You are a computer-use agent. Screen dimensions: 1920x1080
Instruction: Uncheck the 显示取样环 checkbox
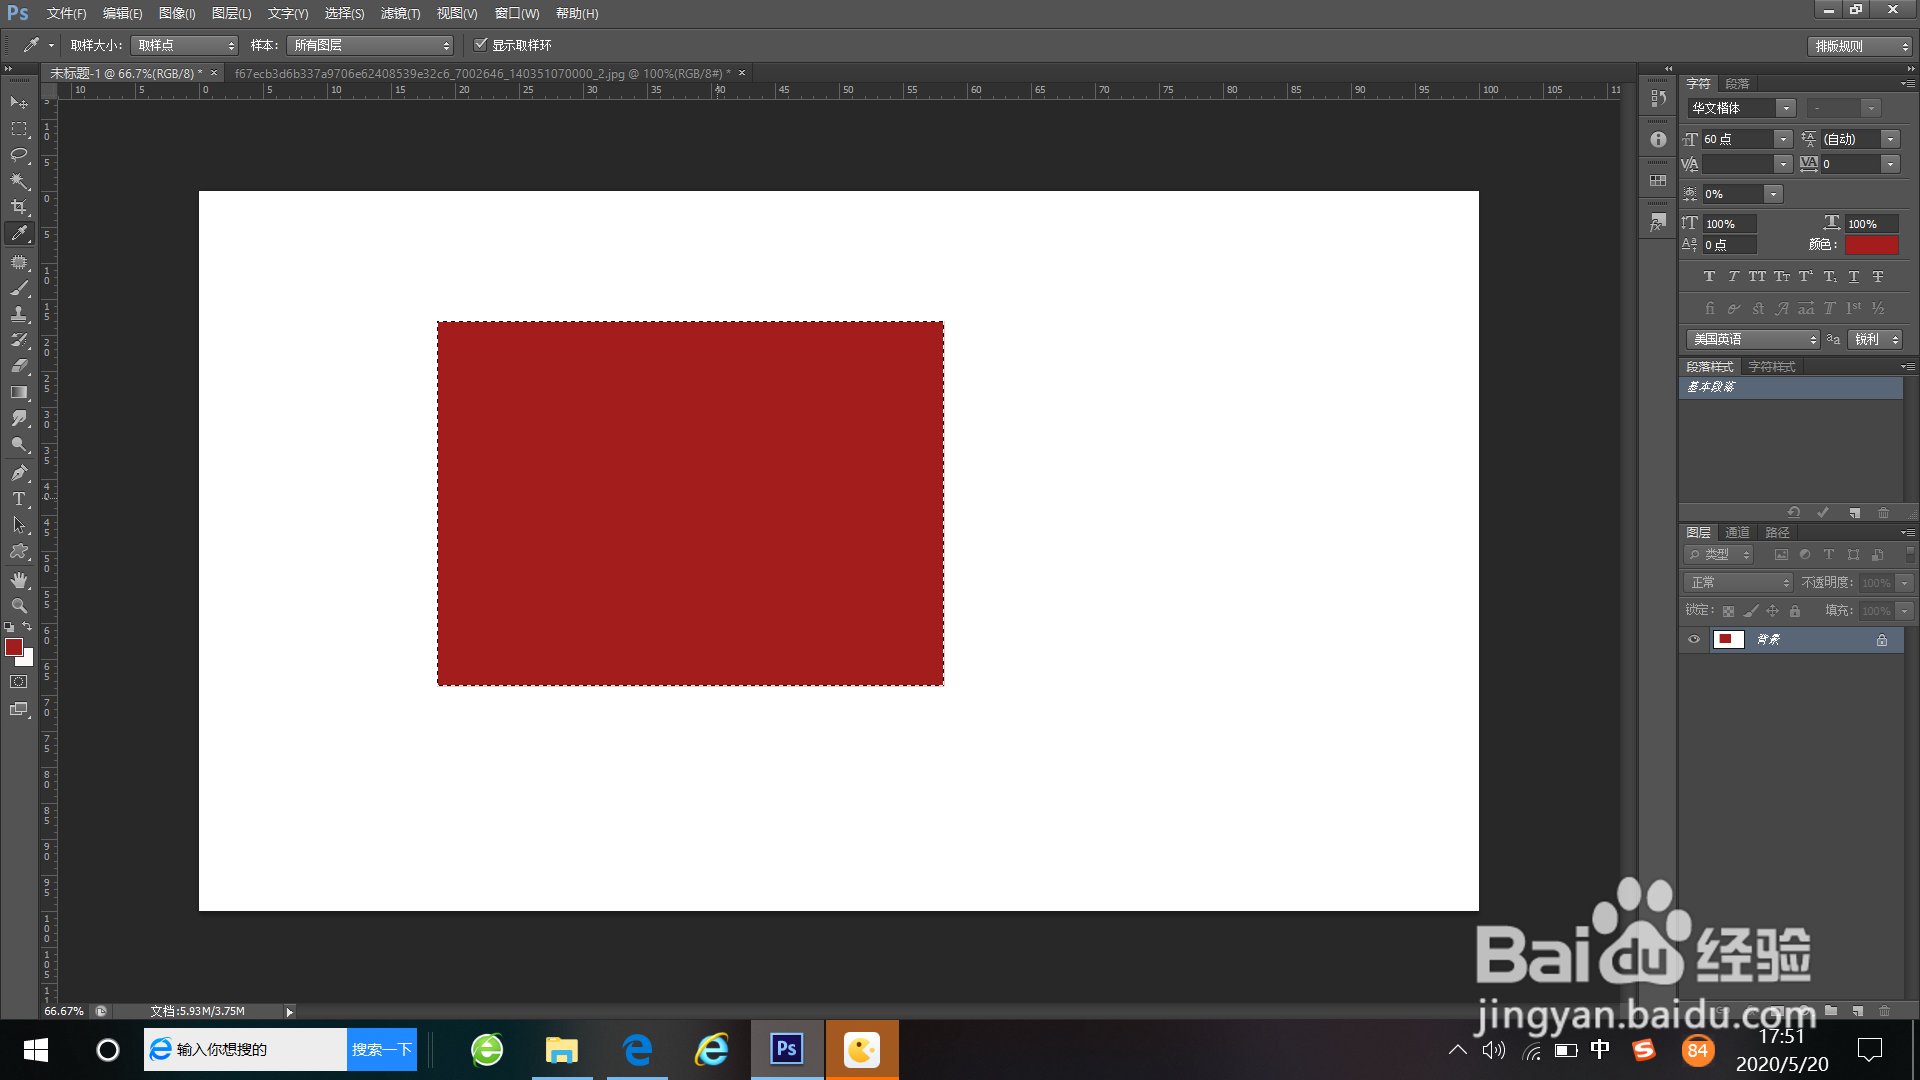click(481, 45)
